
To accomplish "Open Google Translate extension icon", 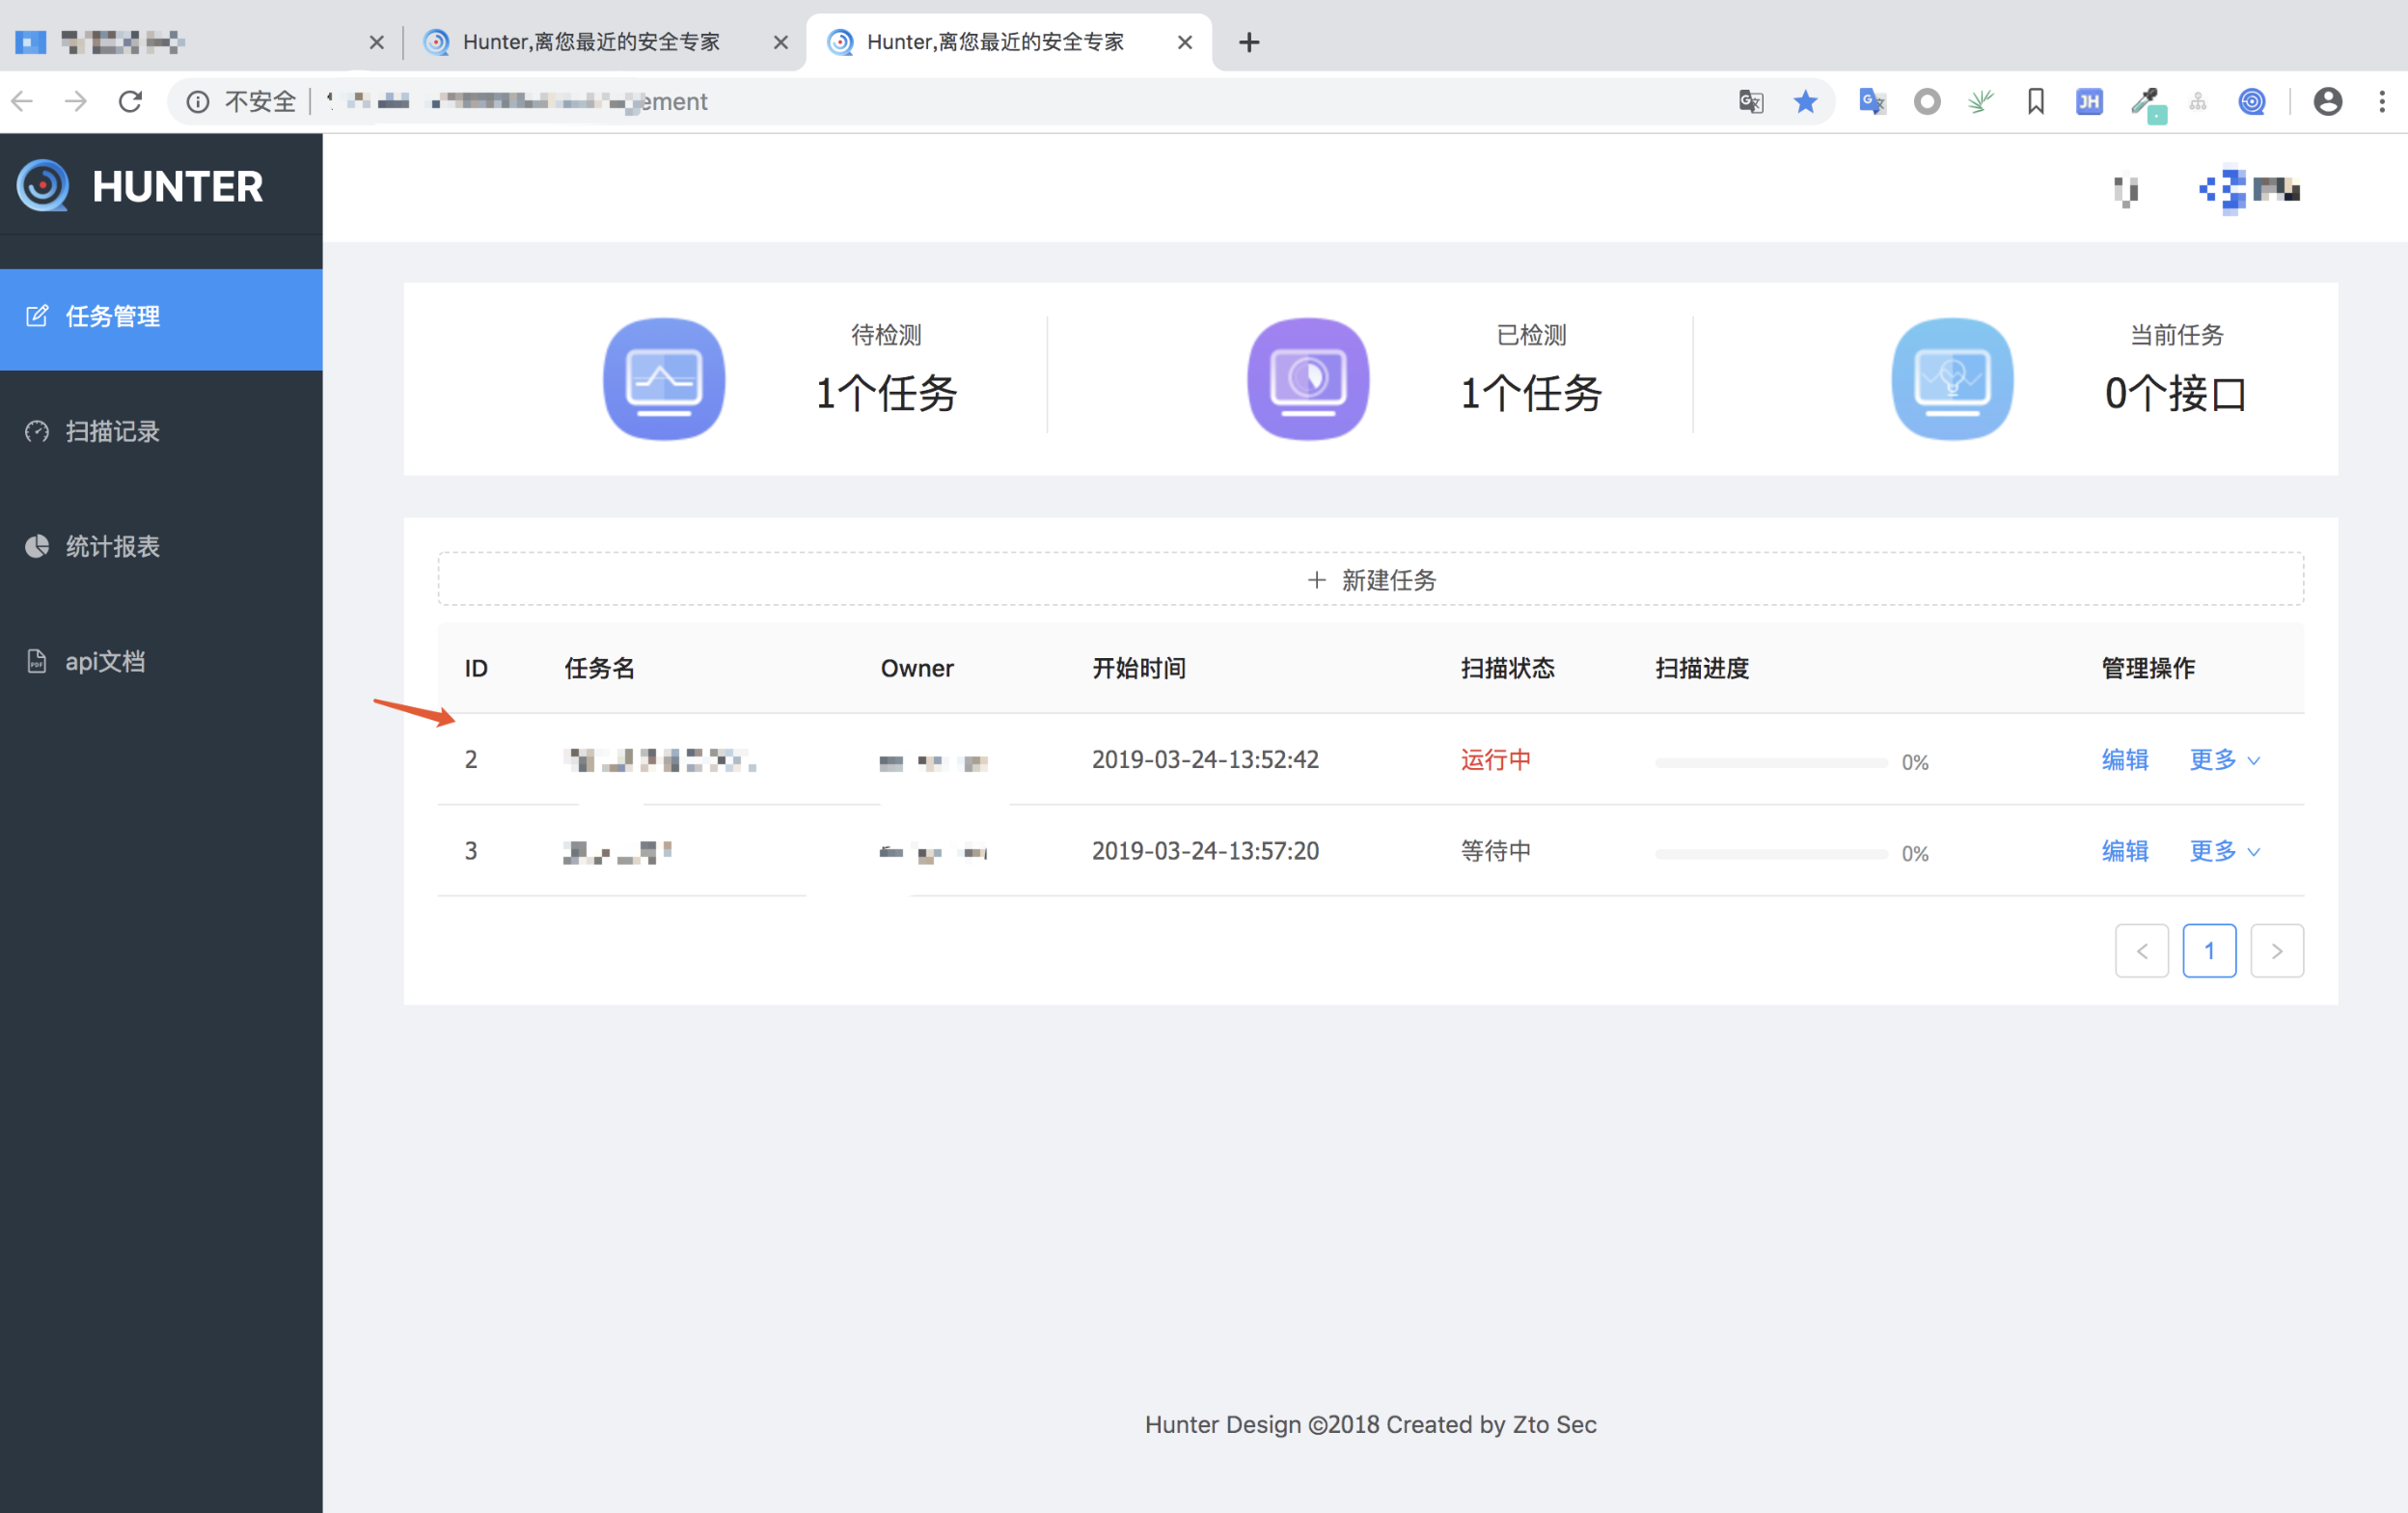I will click(1872, 102).
